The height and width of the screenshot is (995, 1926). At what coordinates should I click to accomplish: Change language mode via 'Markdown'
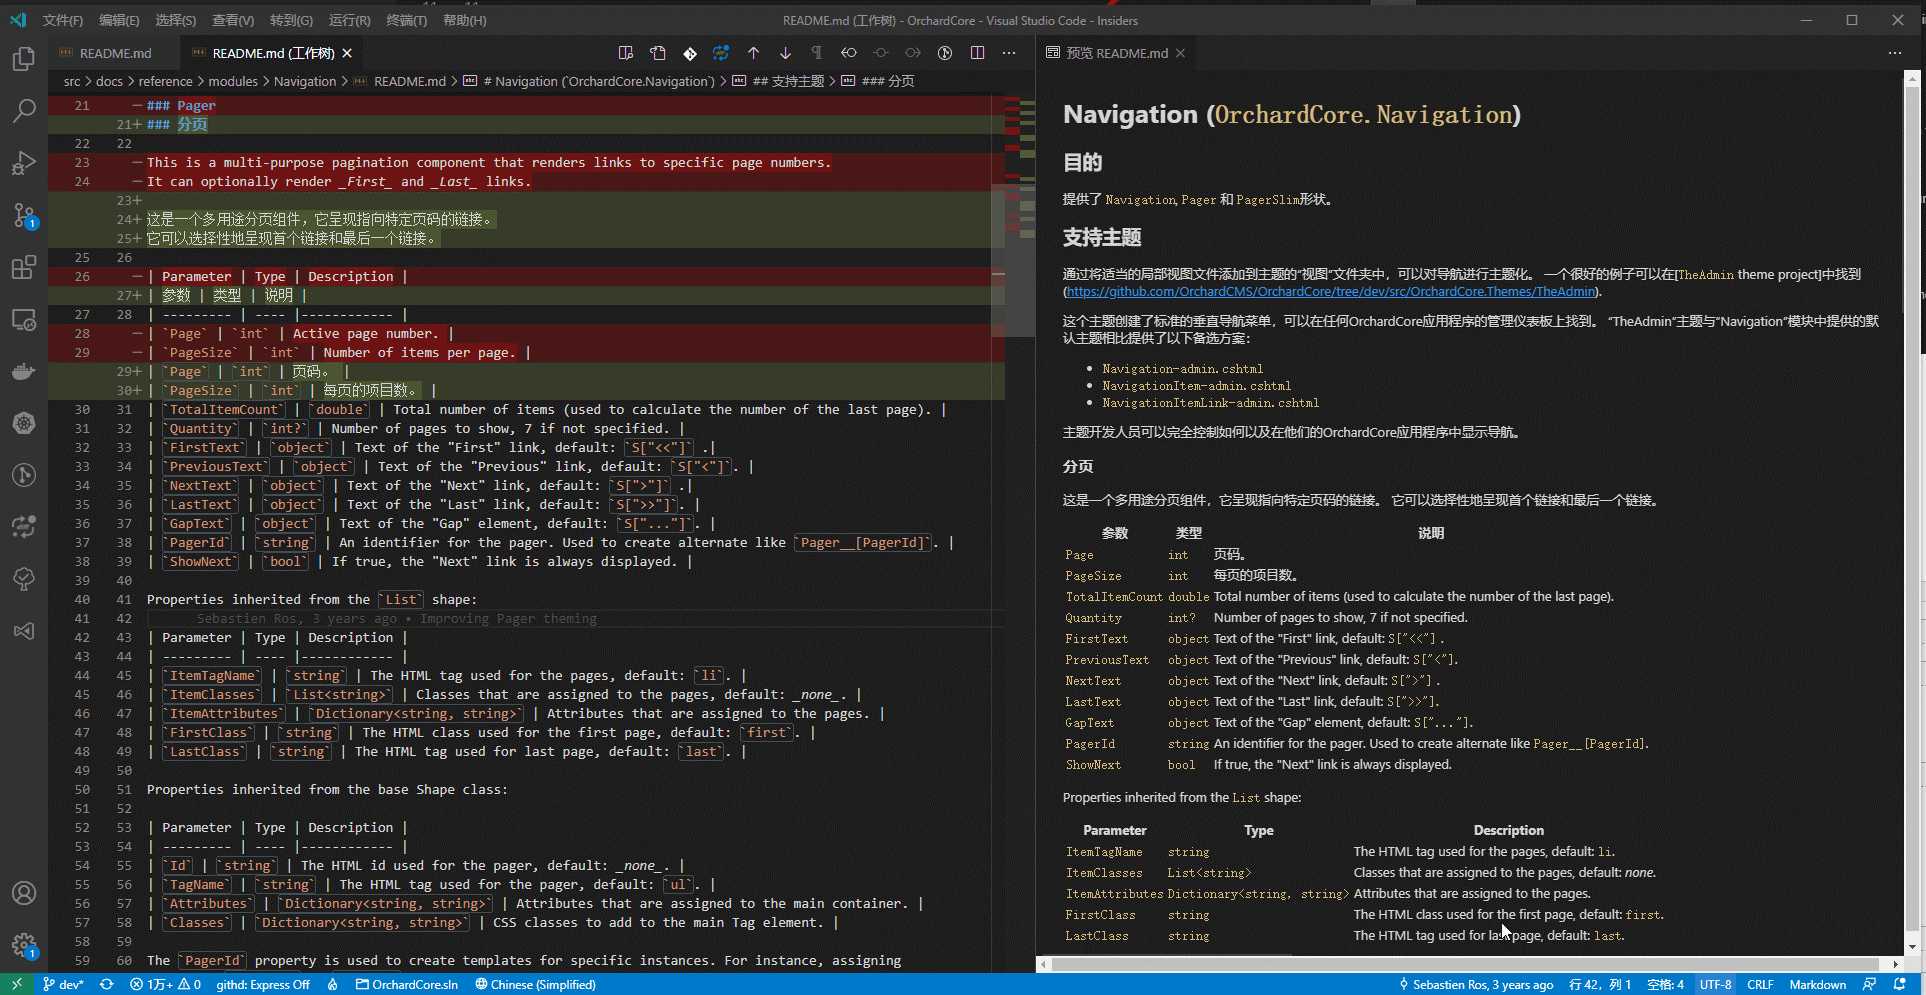1817,984
